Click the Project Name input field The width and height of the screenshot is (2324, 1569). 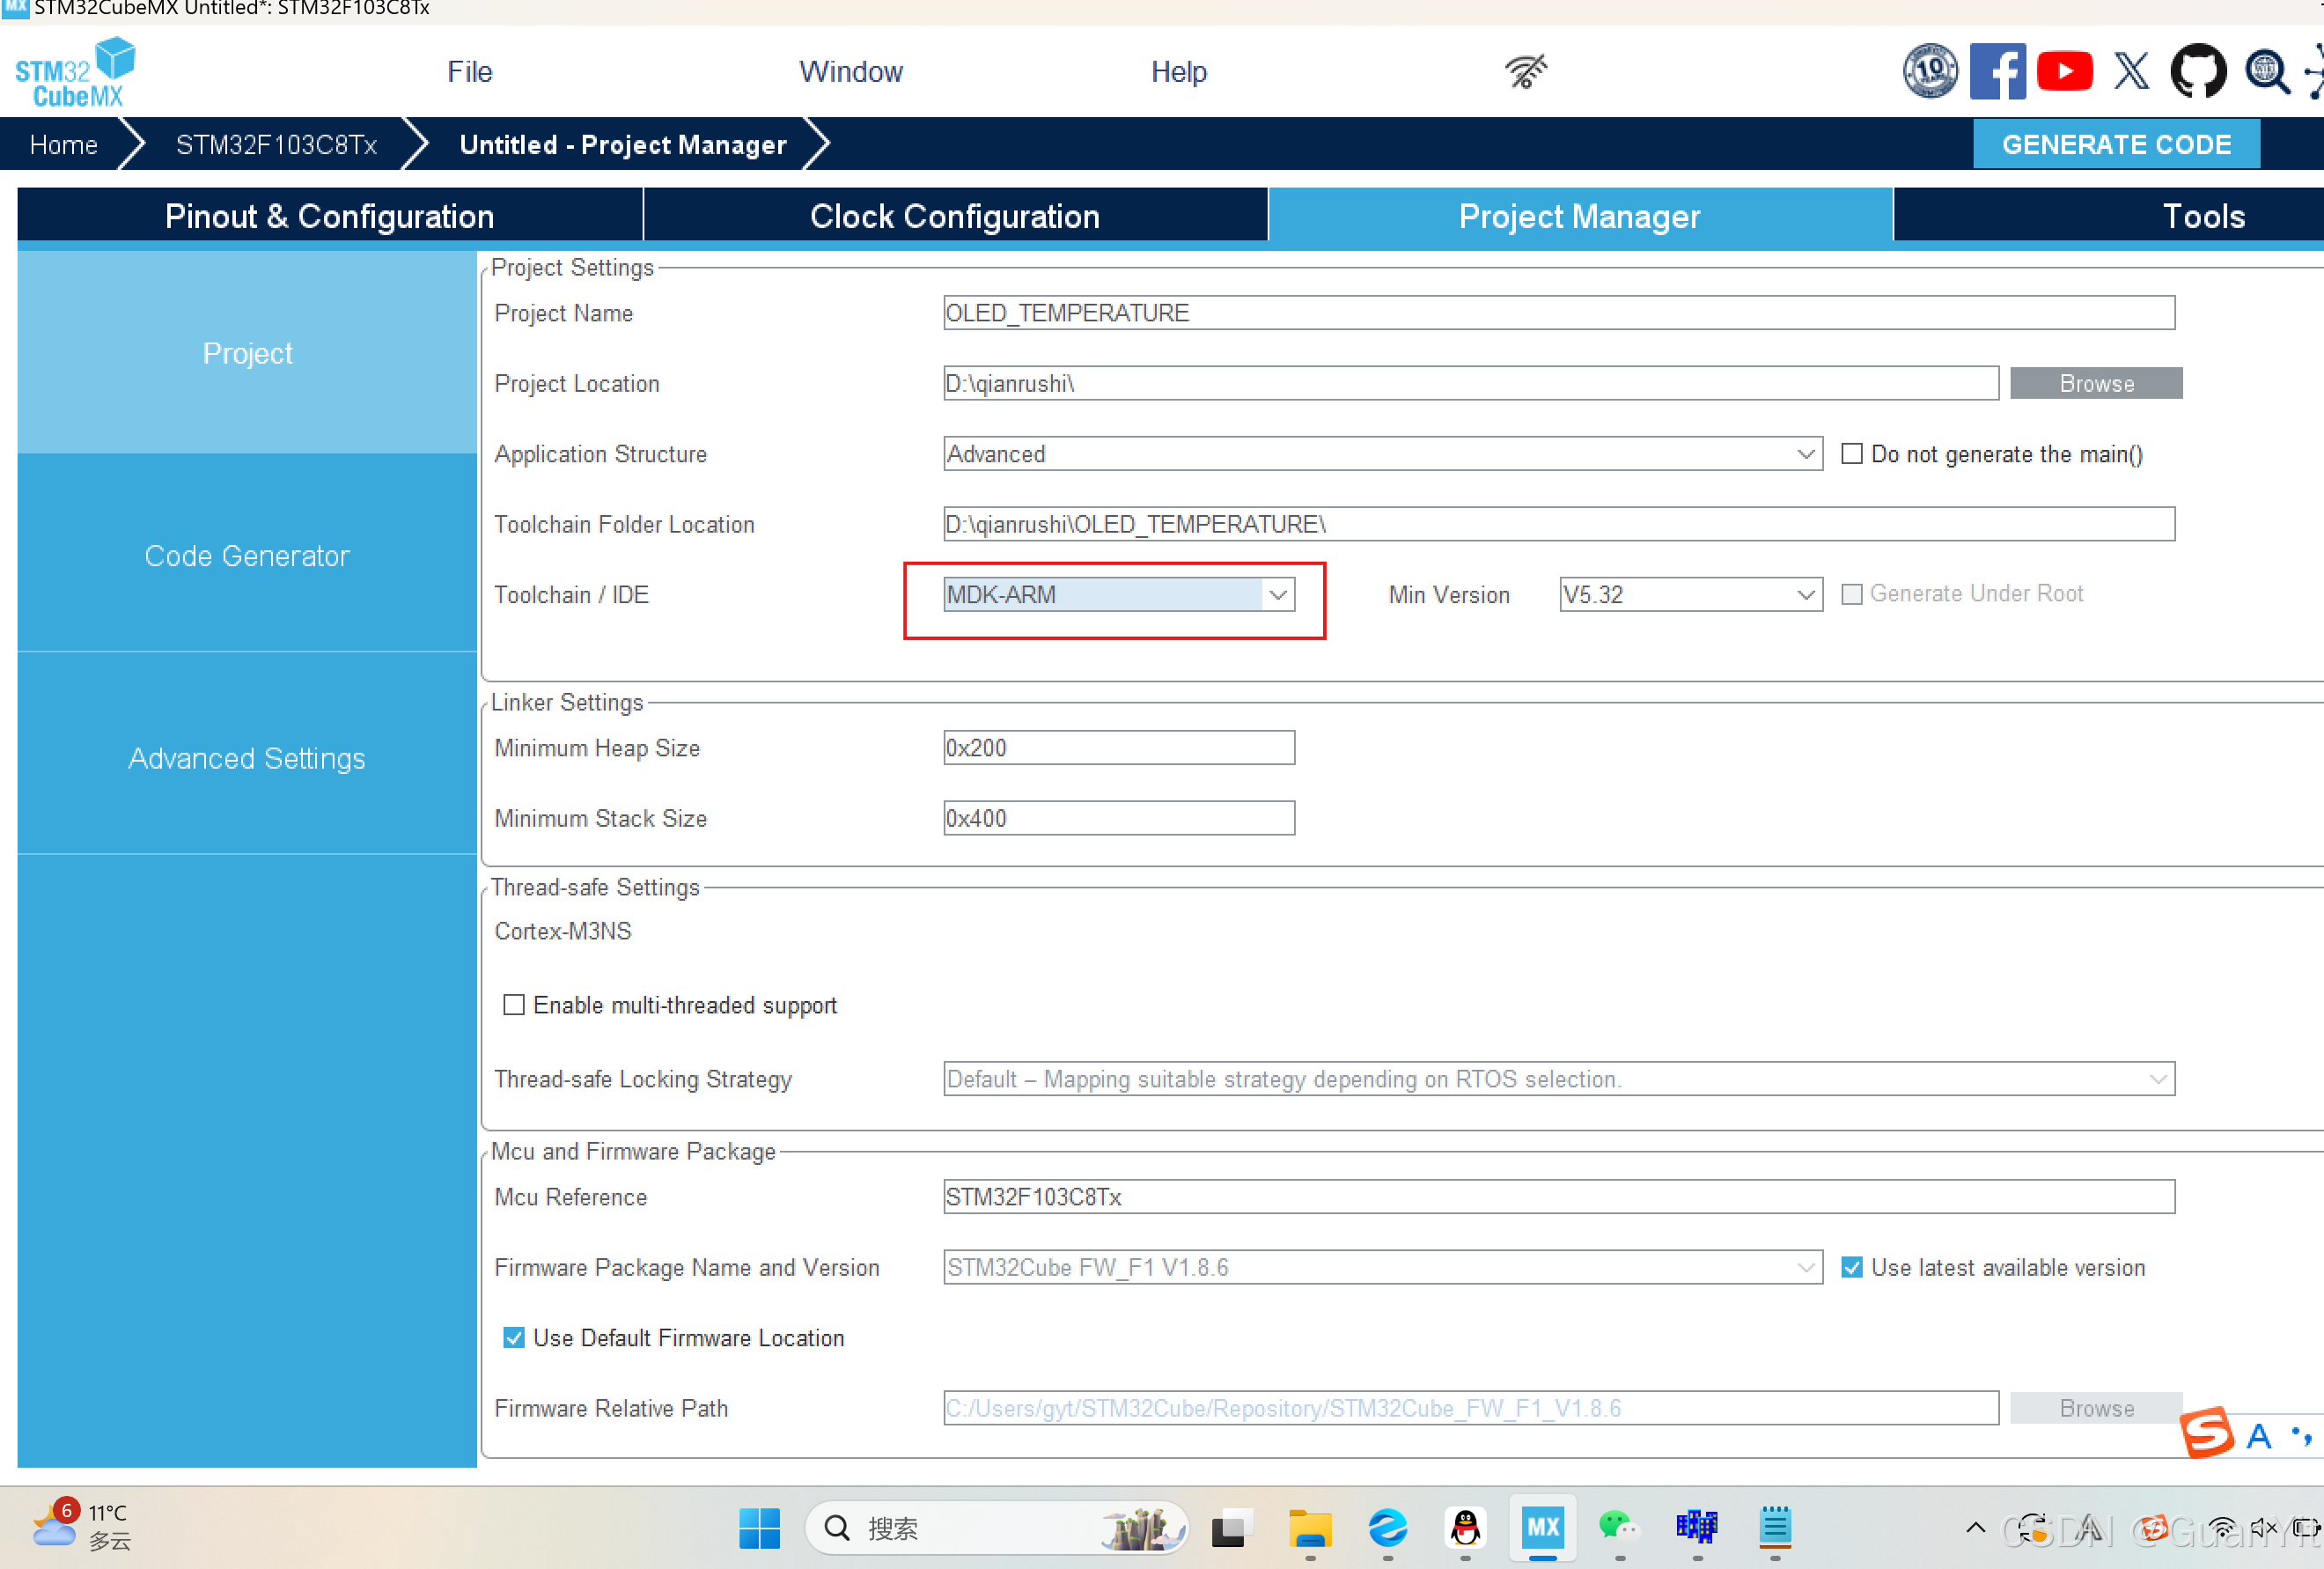[x=1558, y=313]
